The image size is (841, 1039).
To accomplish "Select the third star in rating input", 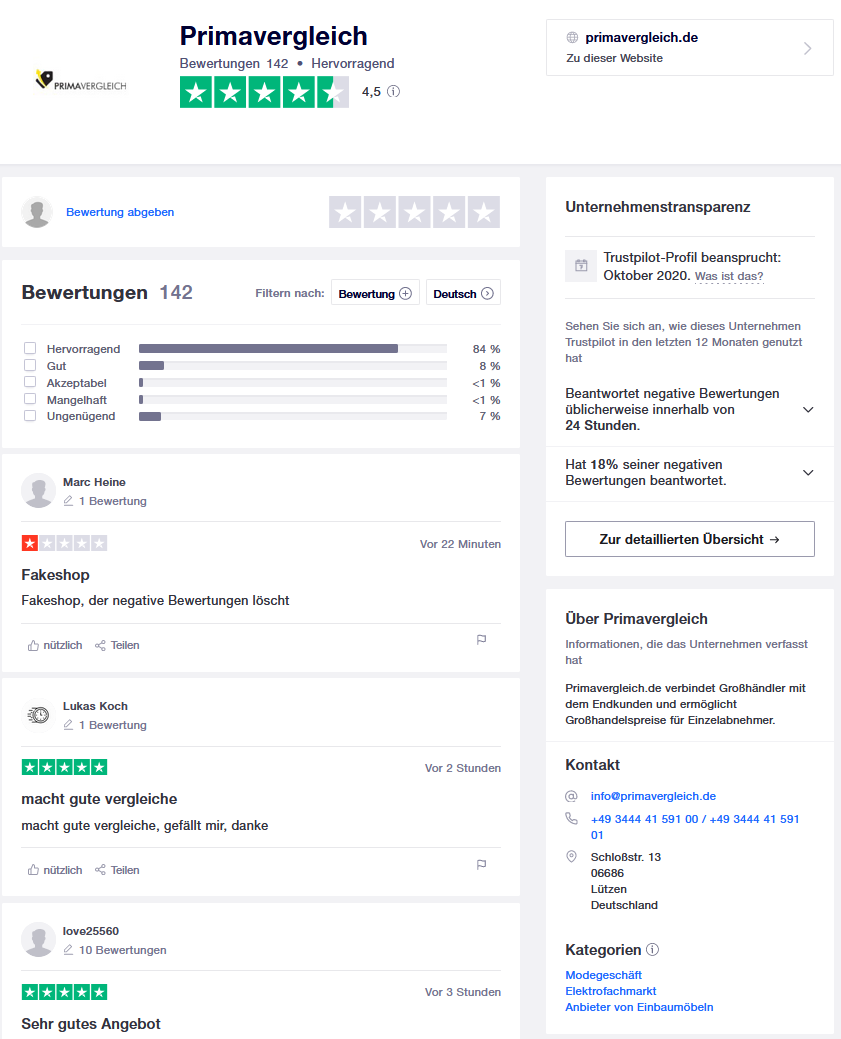I will (415, 212).
